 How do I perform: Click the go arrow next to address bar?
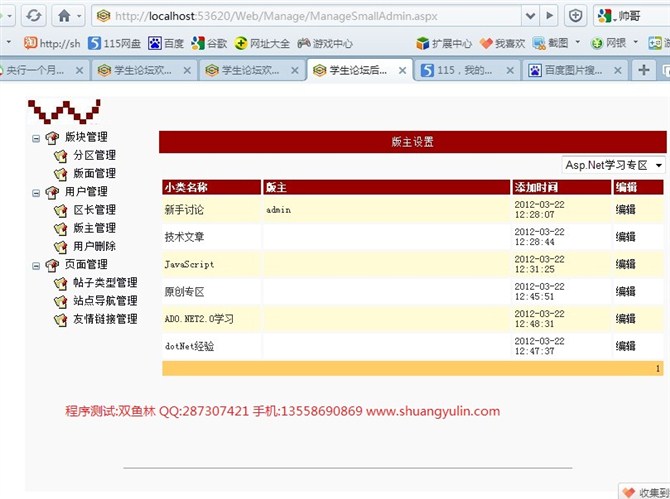tap(550, 16)
